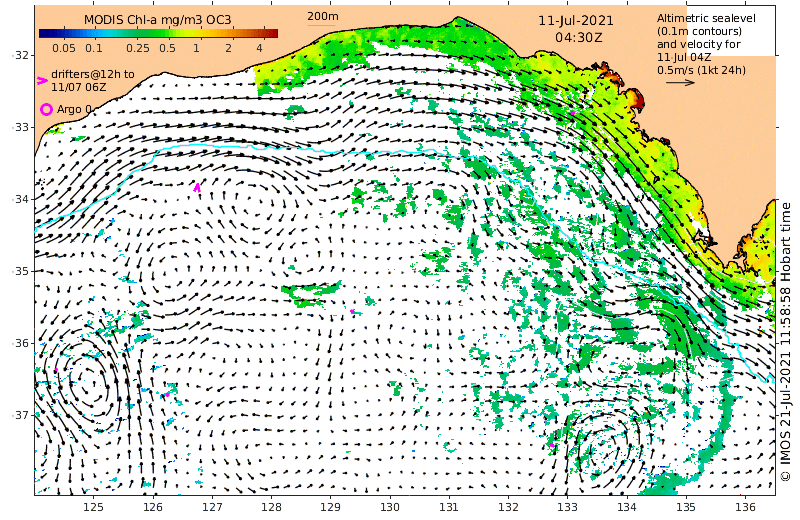The height and width of the screenshot is (520, 800).
Task: Click the 127 longitude axis label
Action: (212, 507)
